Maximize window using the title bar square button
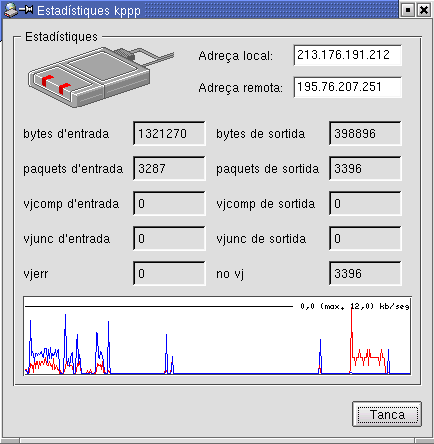 (x=408, y=10)
